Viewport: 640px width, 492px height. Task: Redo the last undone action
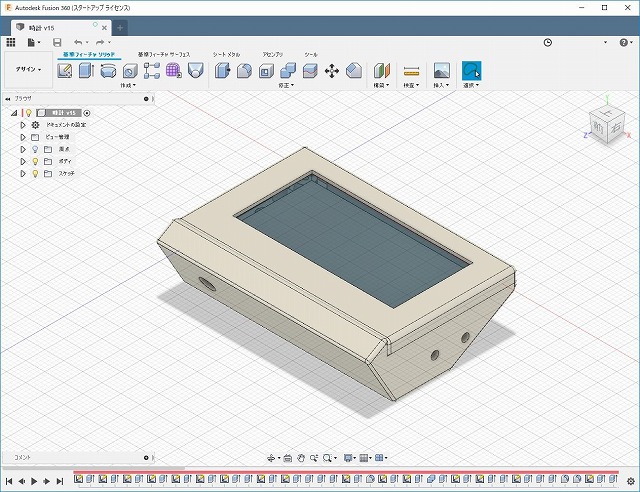(100, 42)
